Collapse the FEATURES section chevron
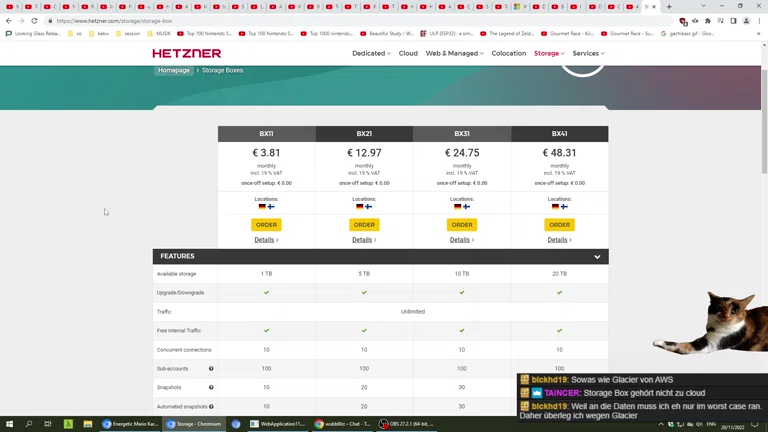The height and width of the screenshot is (432, 768). [597, 257]
